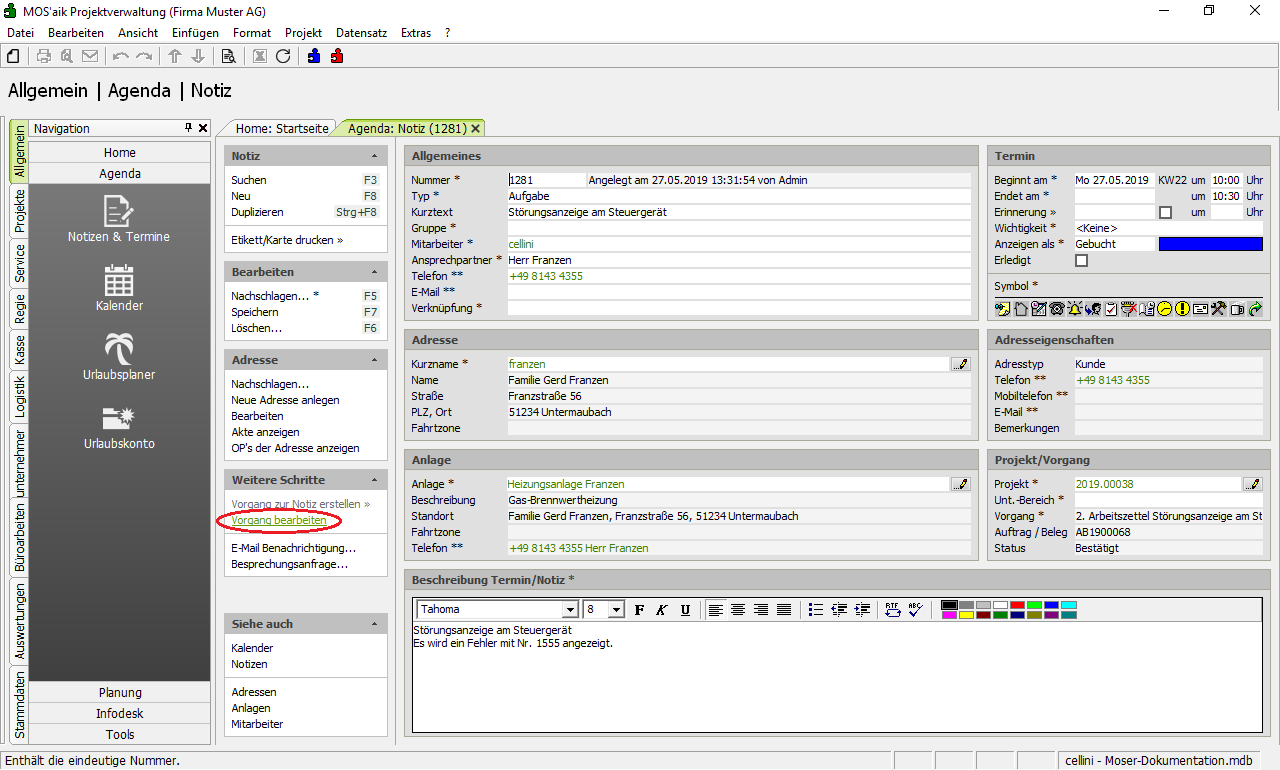Toggle pin on Navigation panel
The height and width of the screenshot is (770, 1280).
pos(188,128)
